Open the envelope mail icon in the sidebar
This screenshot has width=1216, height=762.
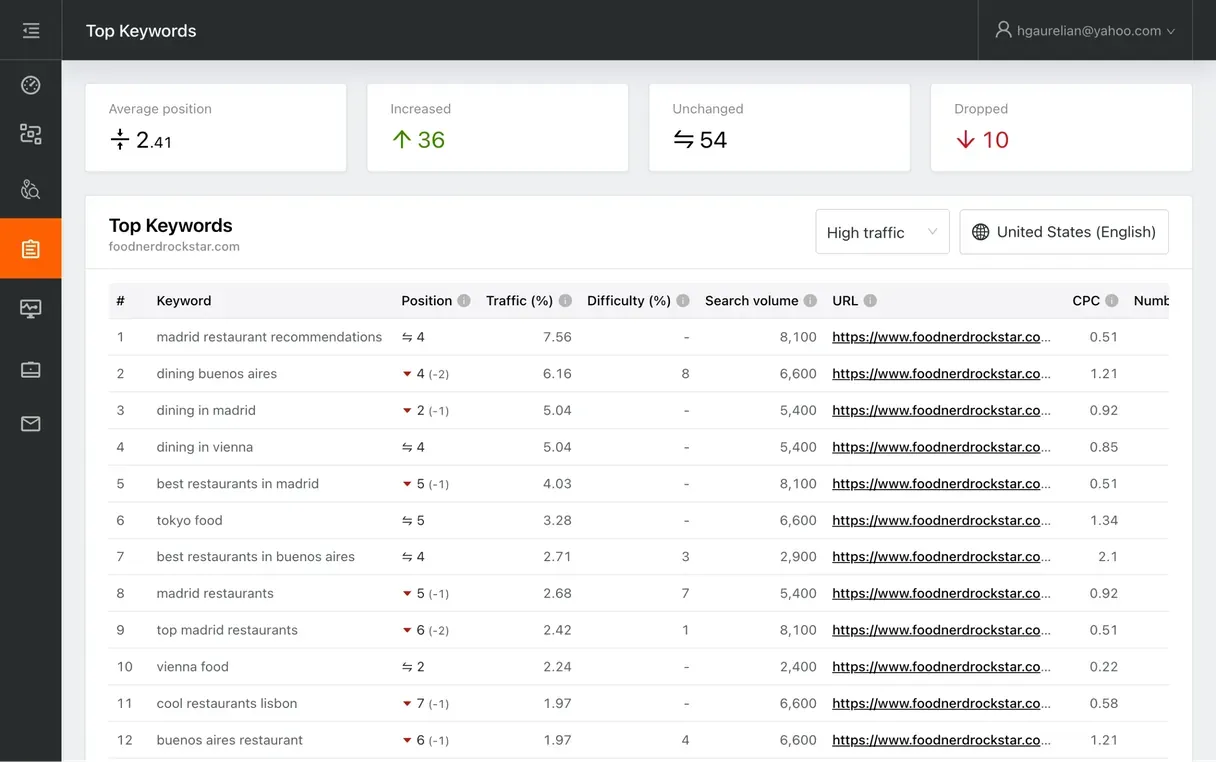click(31, 423)
